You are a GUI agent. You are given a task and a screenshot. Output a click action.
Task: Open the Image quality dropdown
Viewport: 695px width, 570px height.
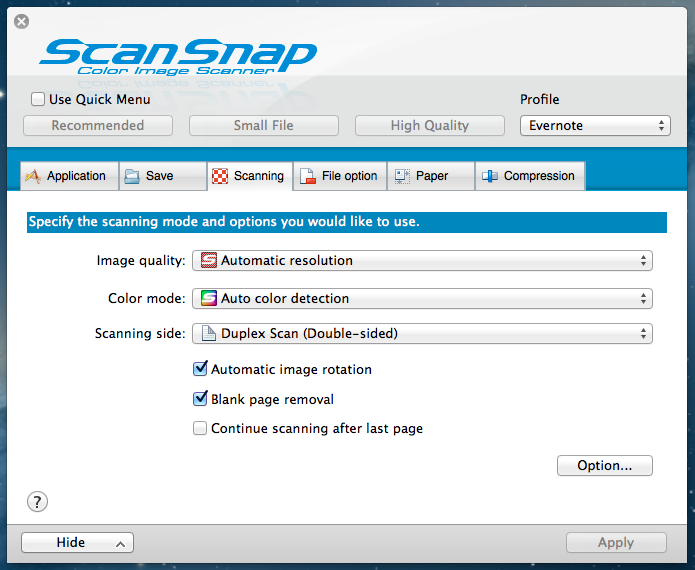point(422,260)
